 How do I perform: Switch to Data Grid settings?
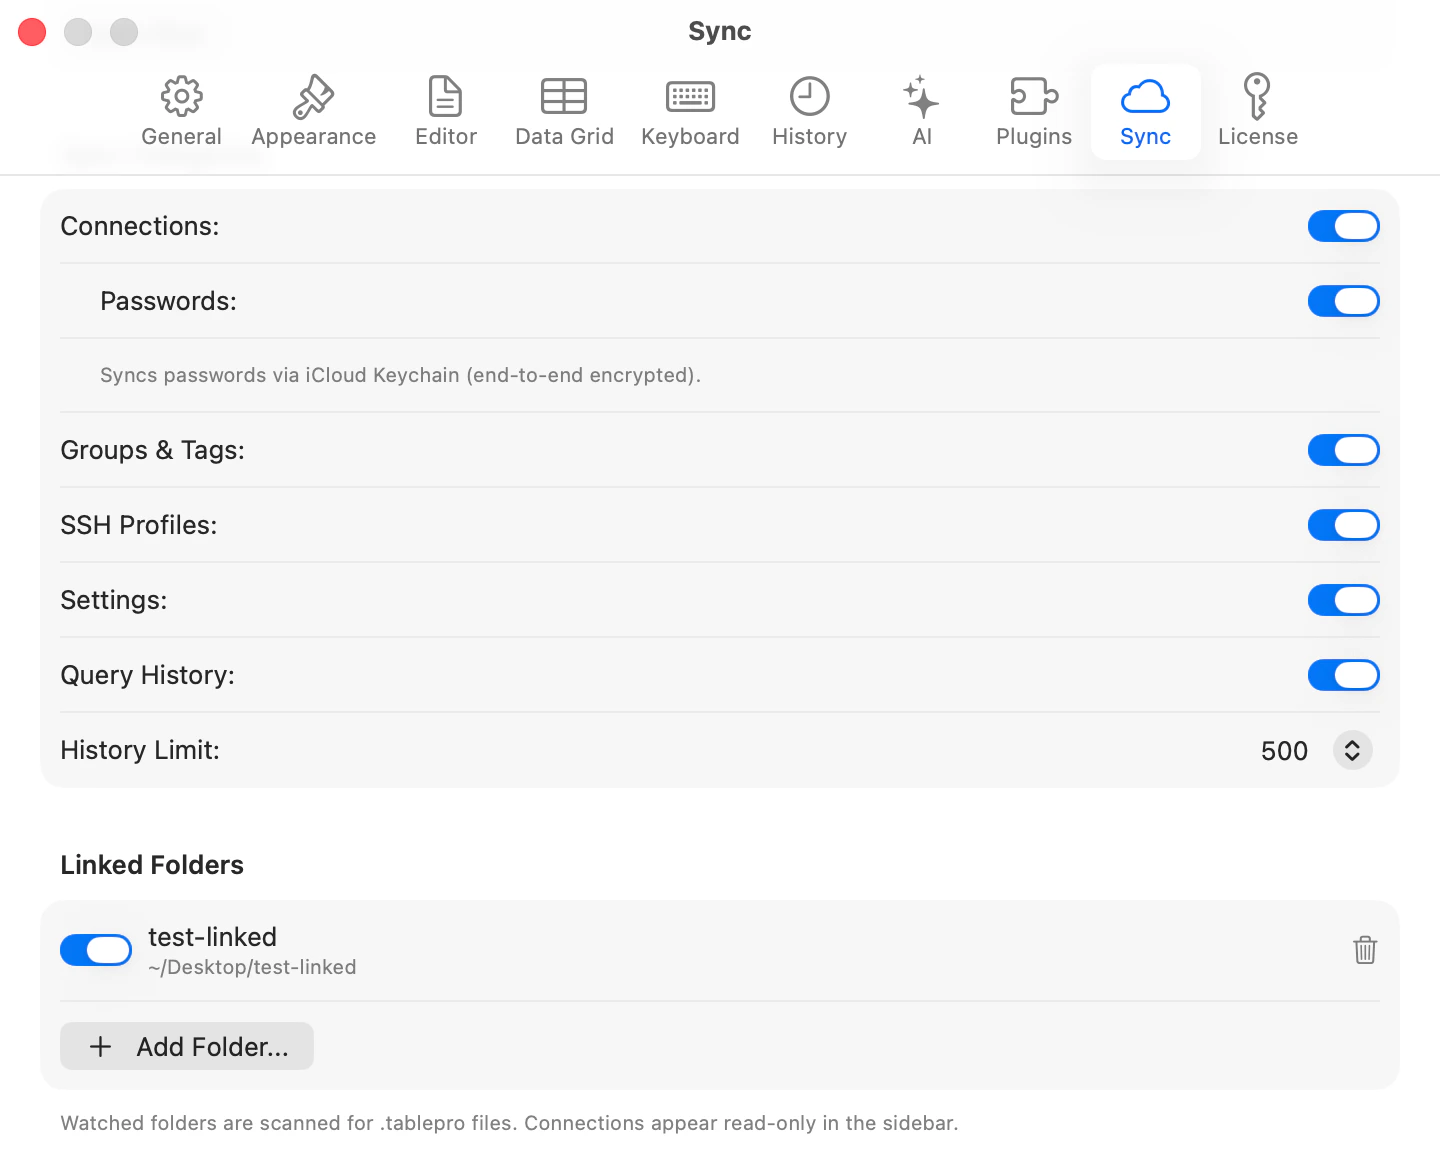(x=564, y=110)
